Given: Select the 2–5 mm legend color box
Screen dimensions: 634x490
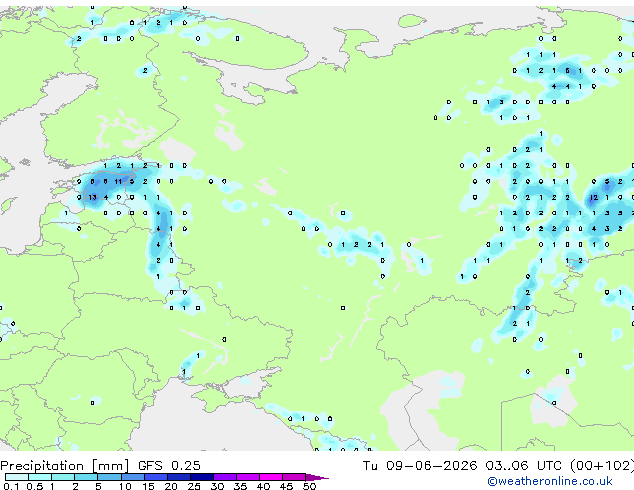Looking at the screenshot, I should coord(86,477).
